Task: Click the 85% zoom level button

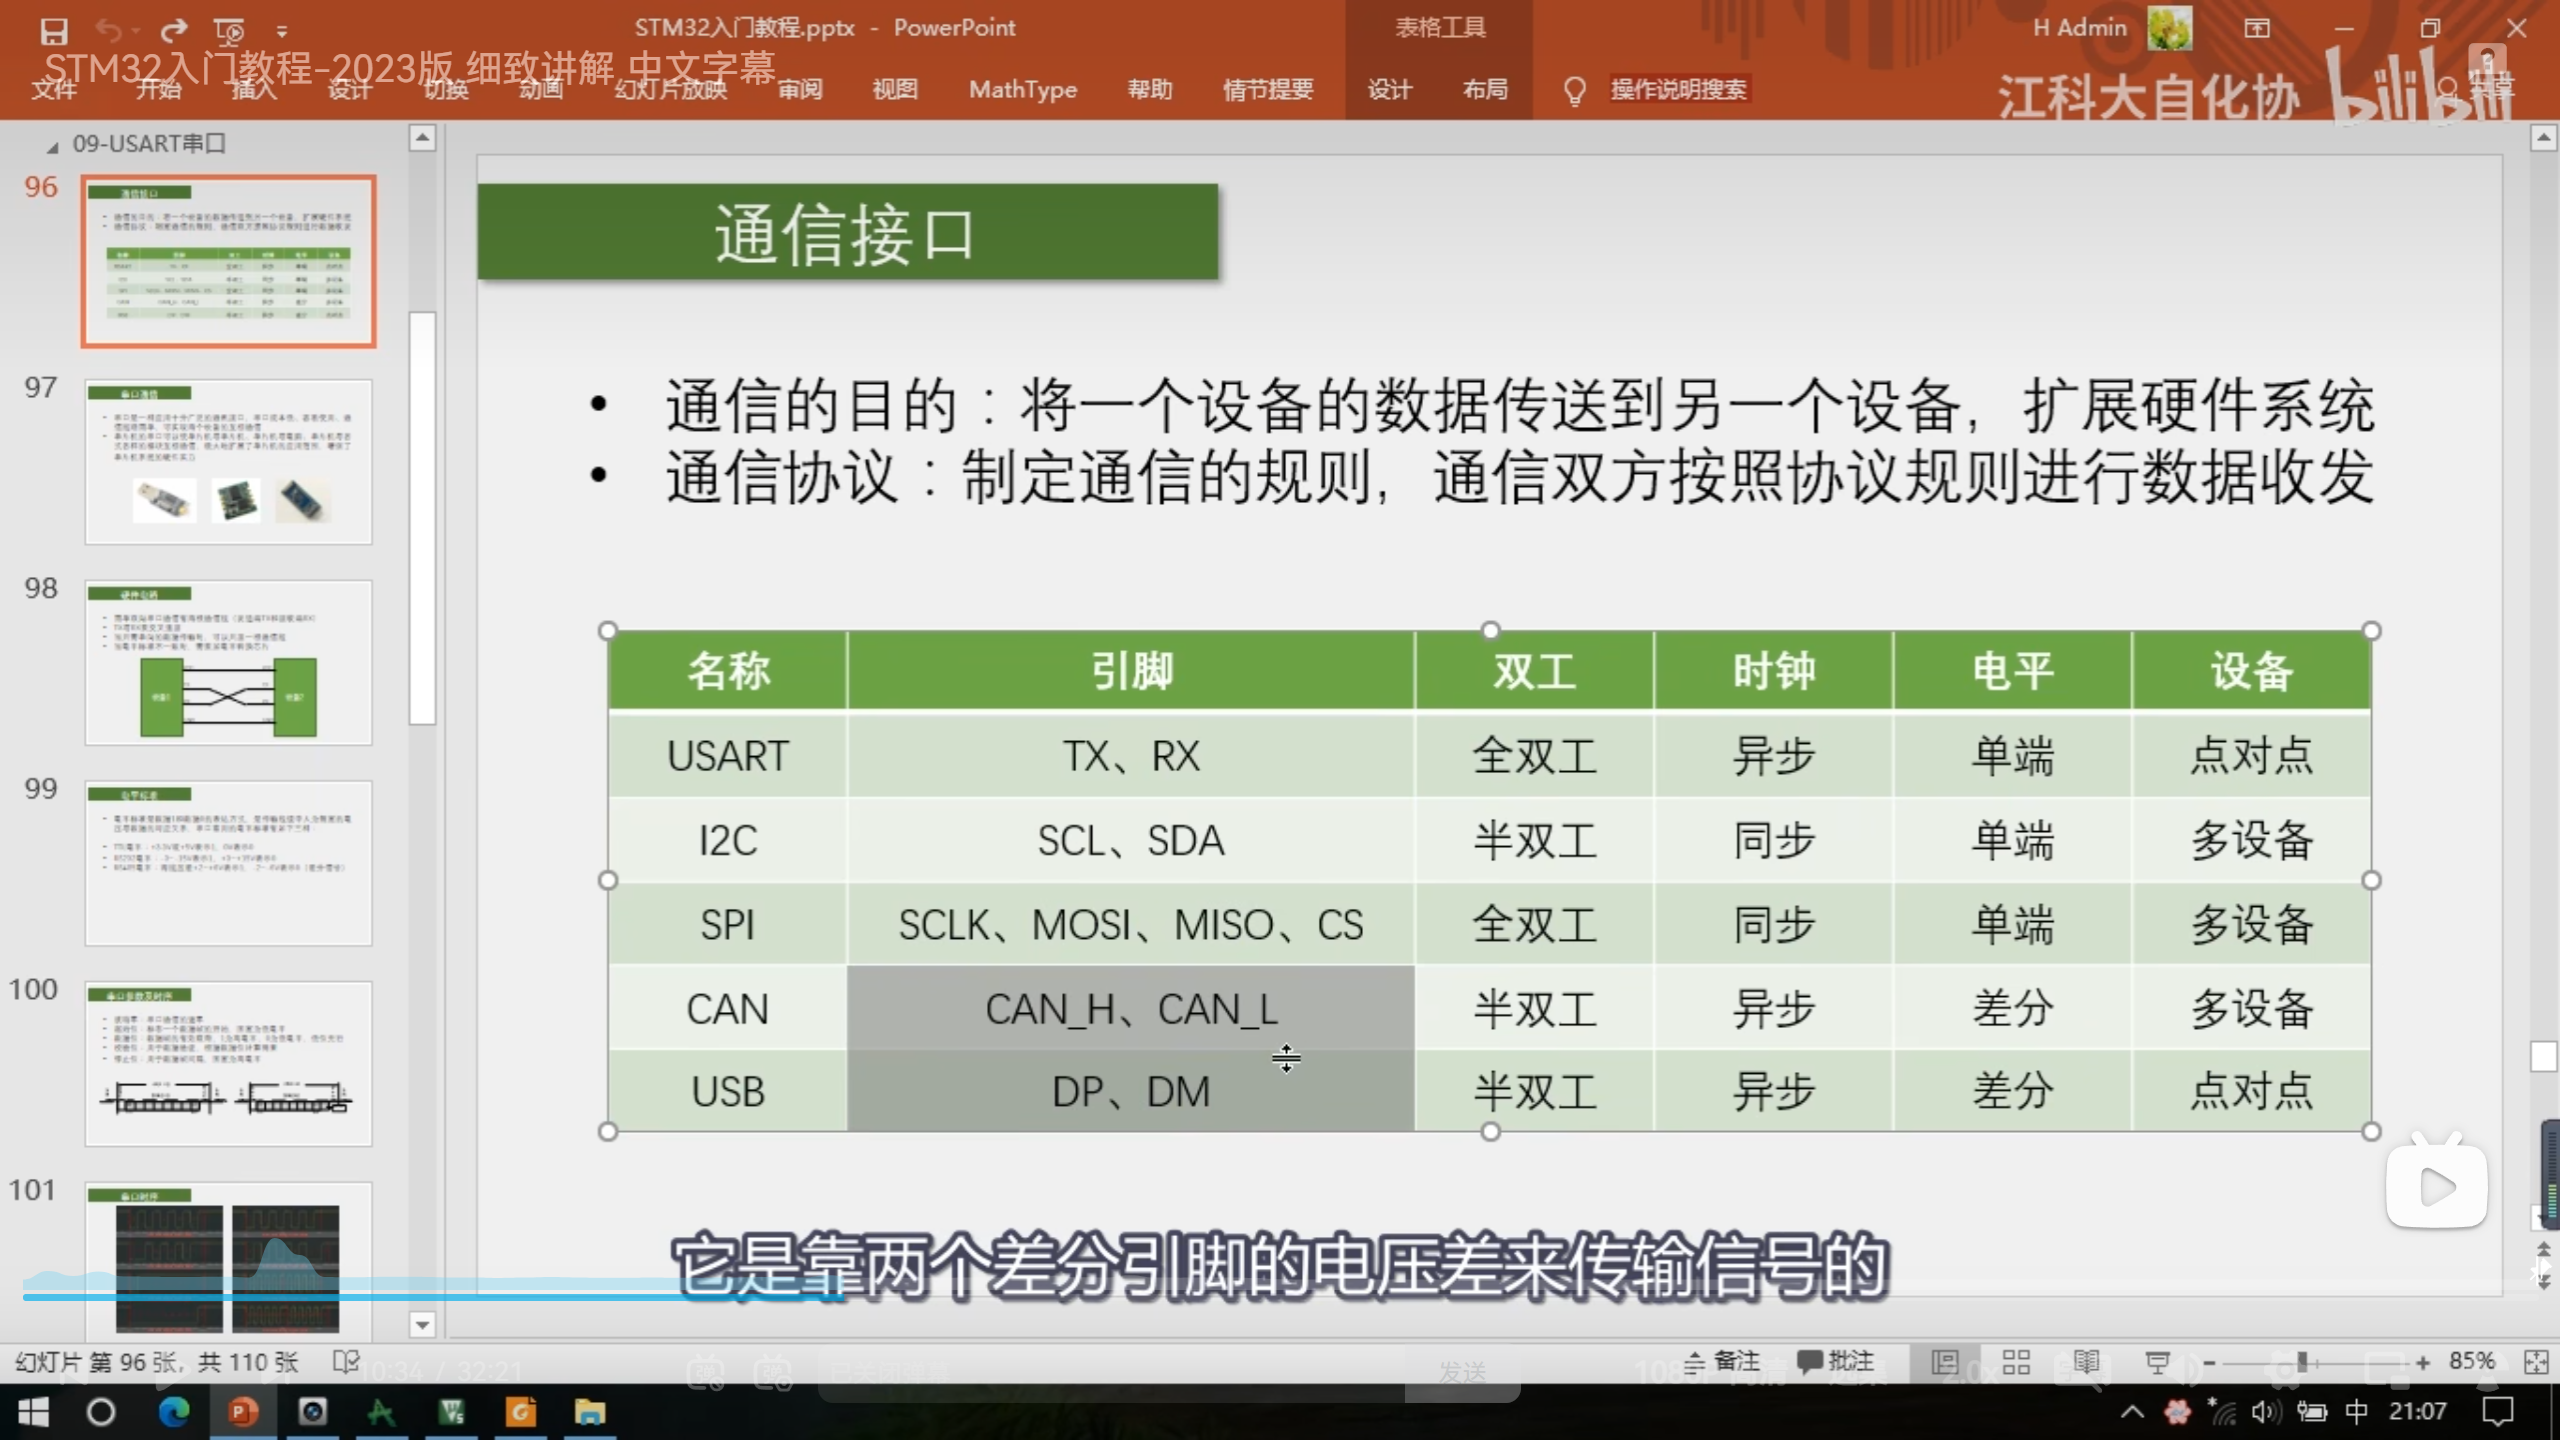Action: (x=2471, y=1362)
